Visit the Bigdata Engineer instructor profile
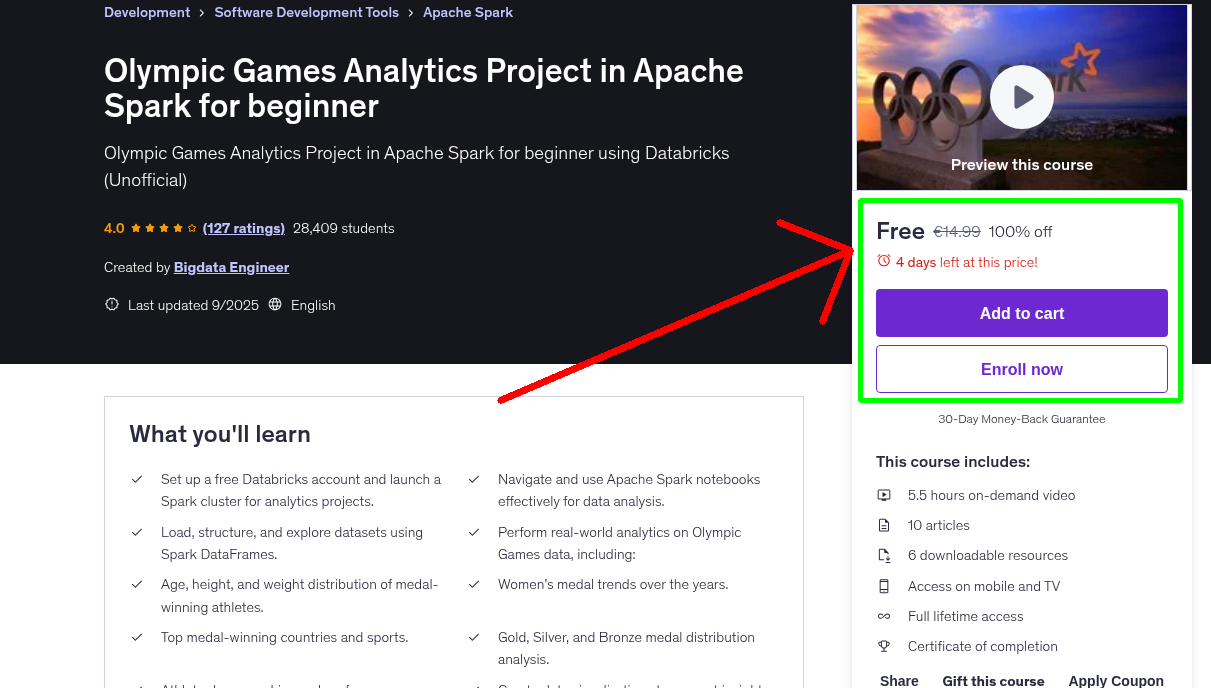This screenshot has height=688, width=1211. coord(231,267)
